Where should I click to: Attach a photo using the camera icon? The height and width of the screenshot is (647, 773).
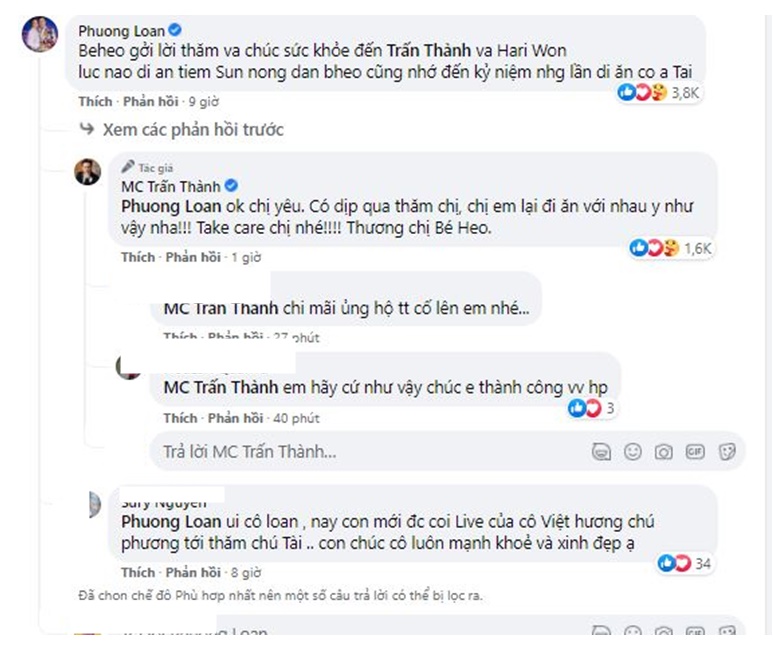click(663, 451)
